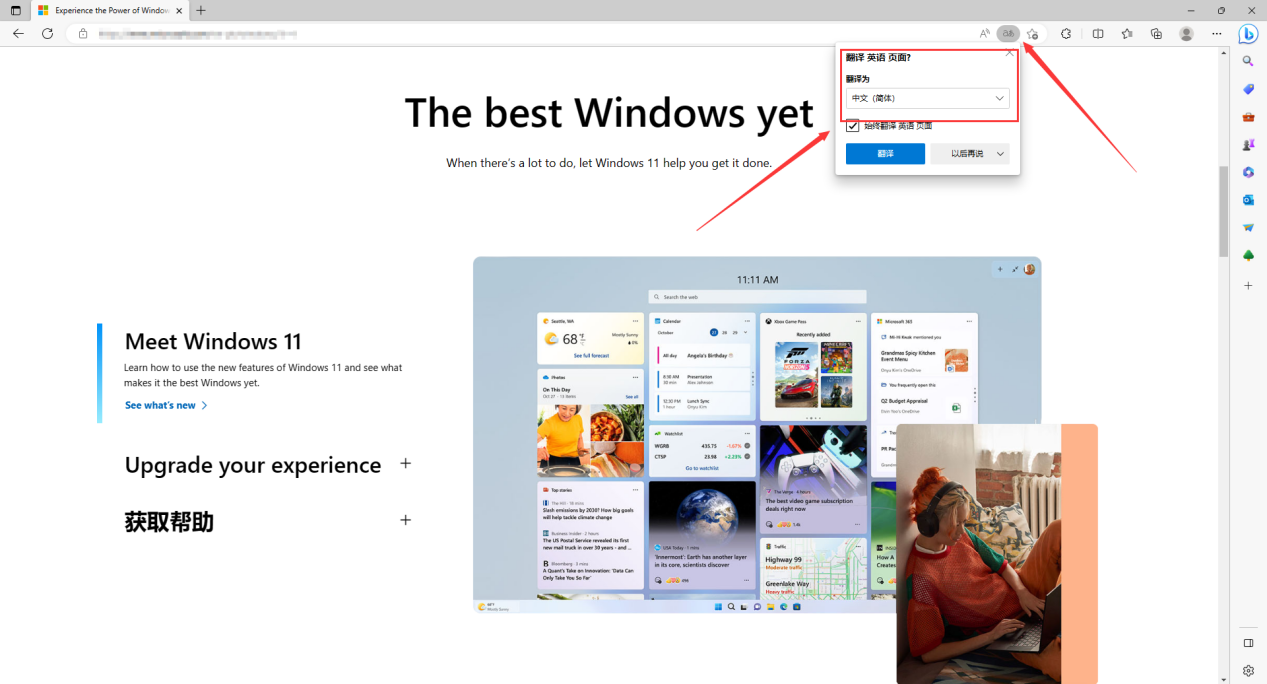This screenshot has width=1267, height=684.
Task: Open the Favorites list icon
Action: point(1127,33)
